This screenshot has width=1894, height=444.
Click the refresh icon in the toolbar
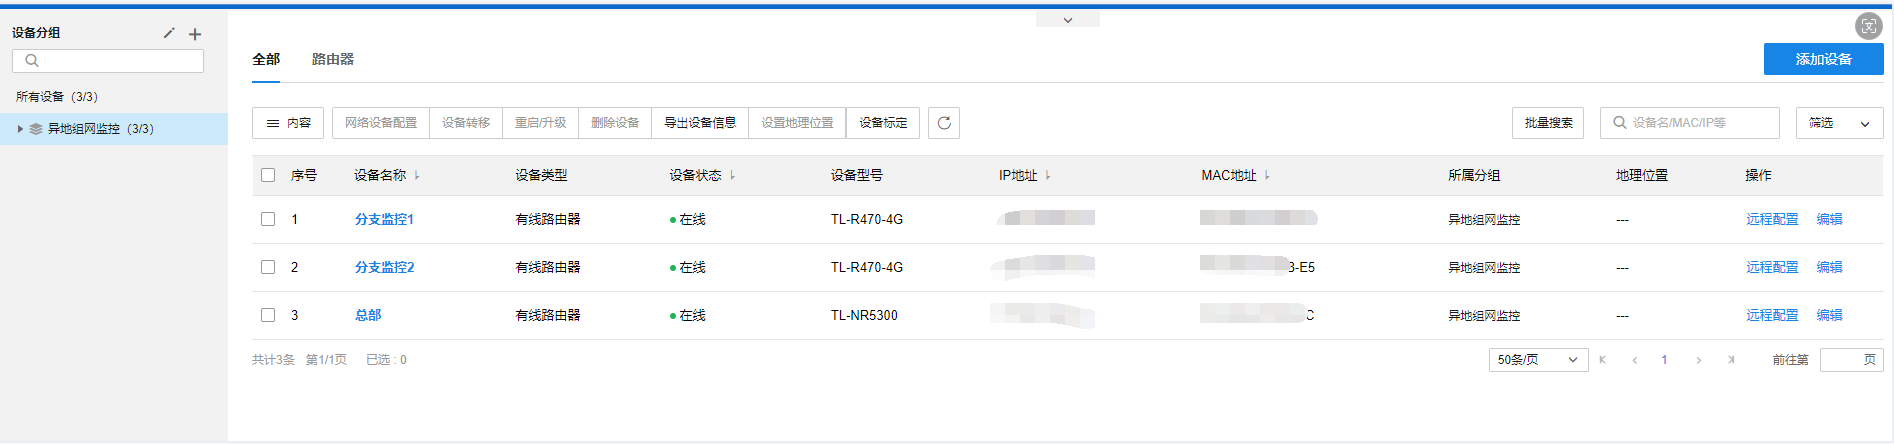point(944,123)
